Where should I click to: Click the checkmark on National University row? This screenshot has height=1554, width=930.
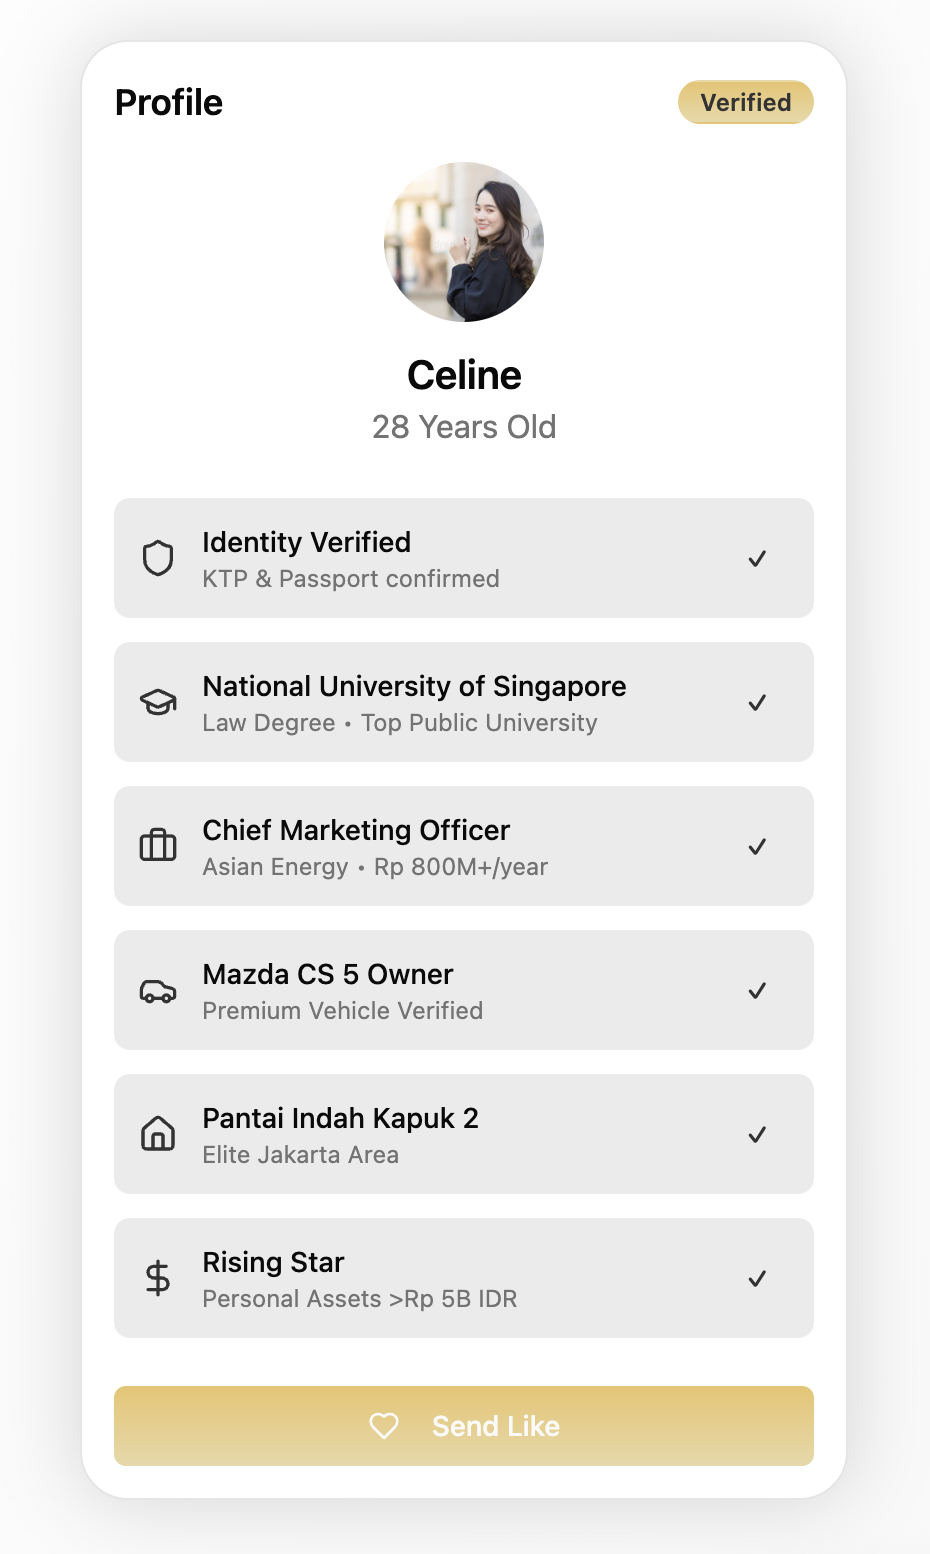(x=757, y=703)
